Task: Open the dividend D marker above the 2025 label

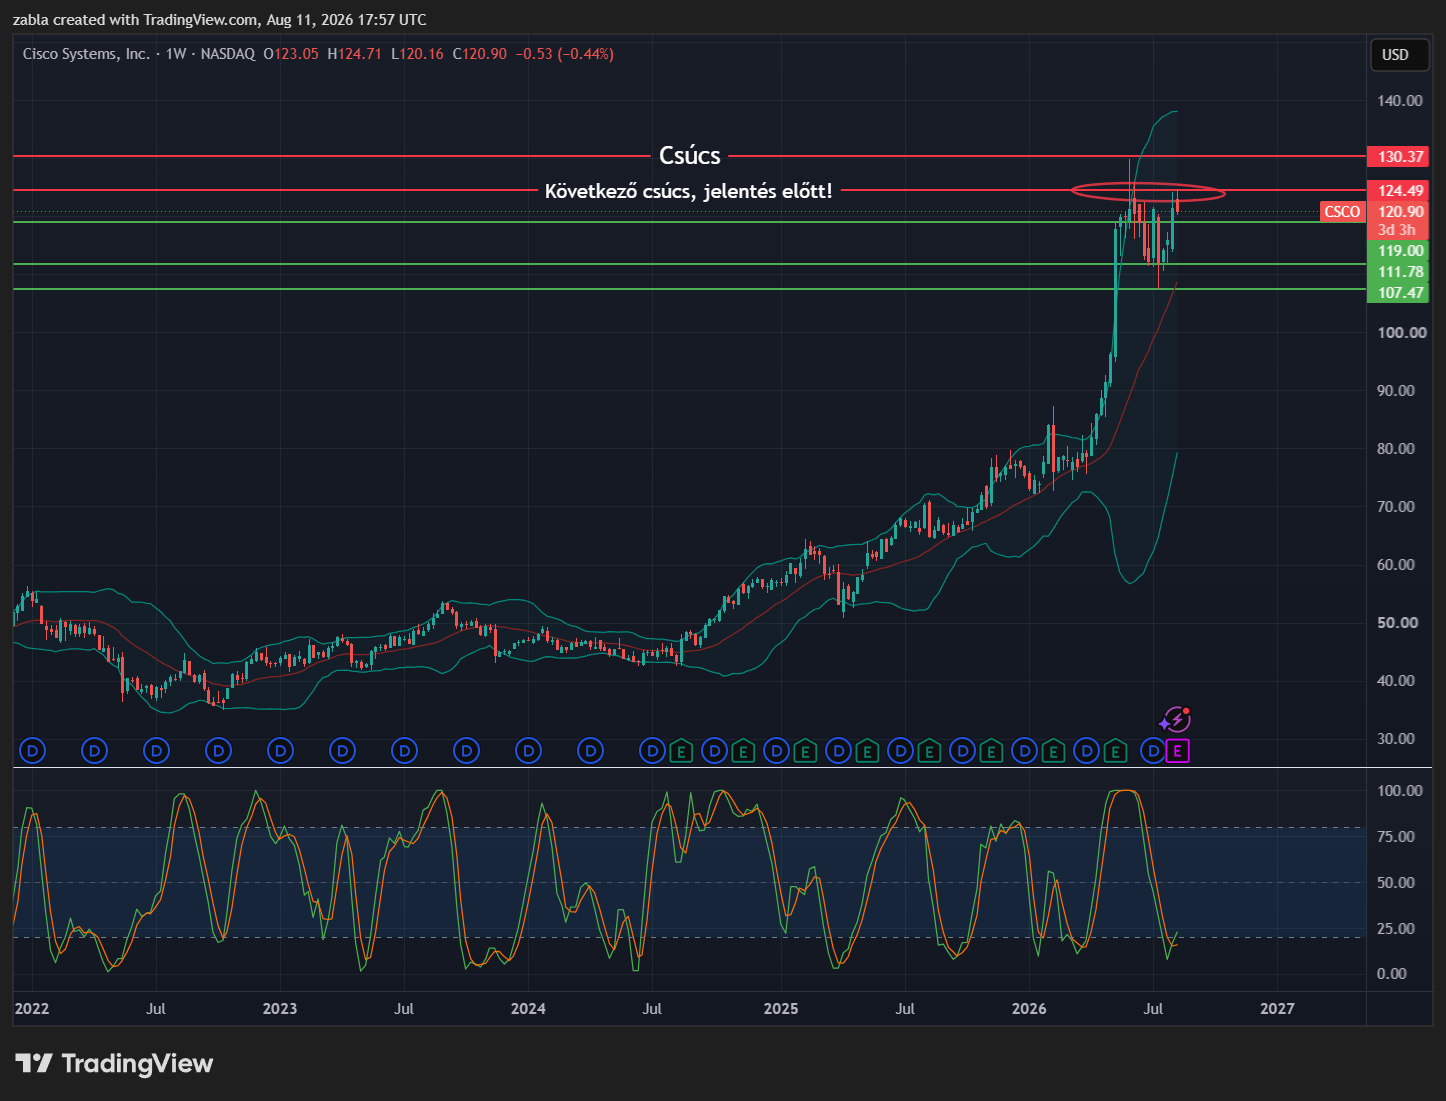Action: [776, 750]
